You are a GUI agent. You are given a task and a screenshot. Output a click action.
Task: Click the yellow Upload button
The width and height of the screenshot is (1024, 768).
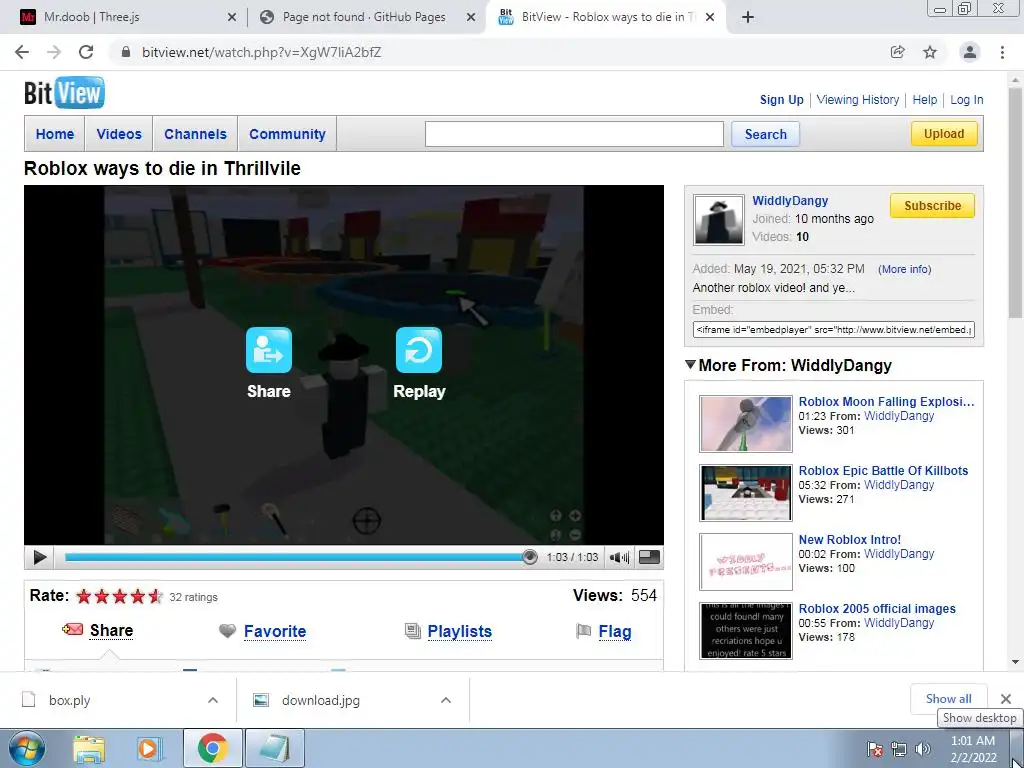point(944,133)
